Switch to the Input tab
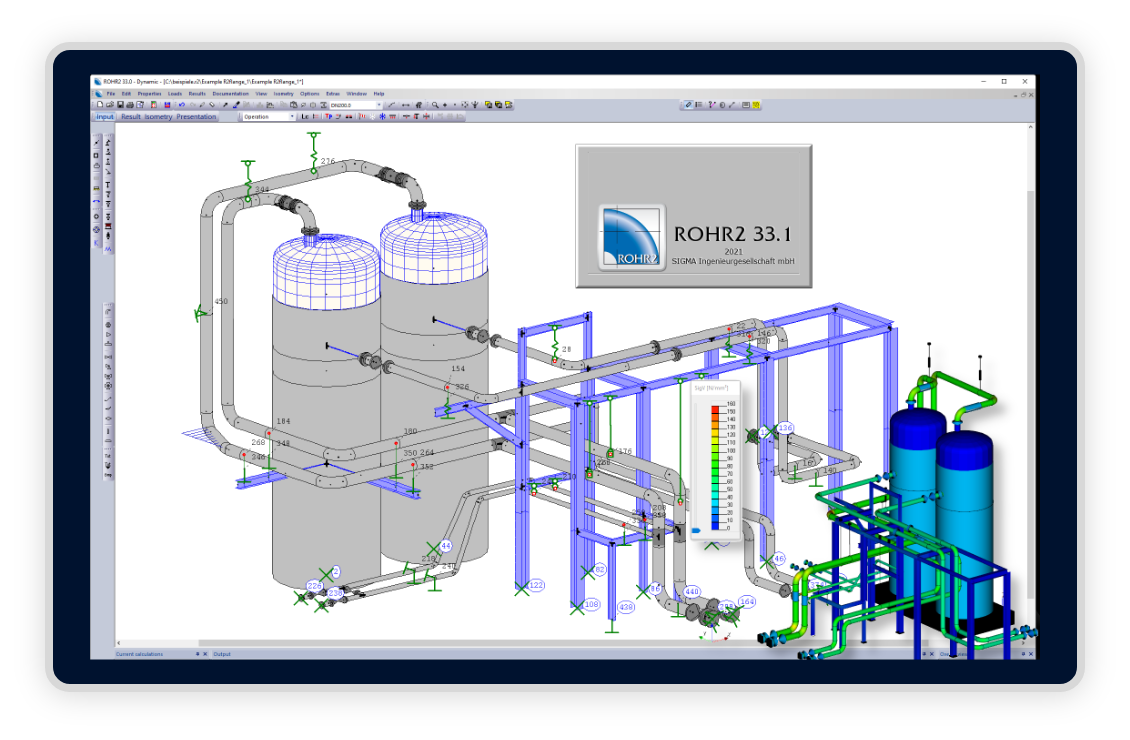Viewport: 1130px width, 740px height. coord(105,117)
